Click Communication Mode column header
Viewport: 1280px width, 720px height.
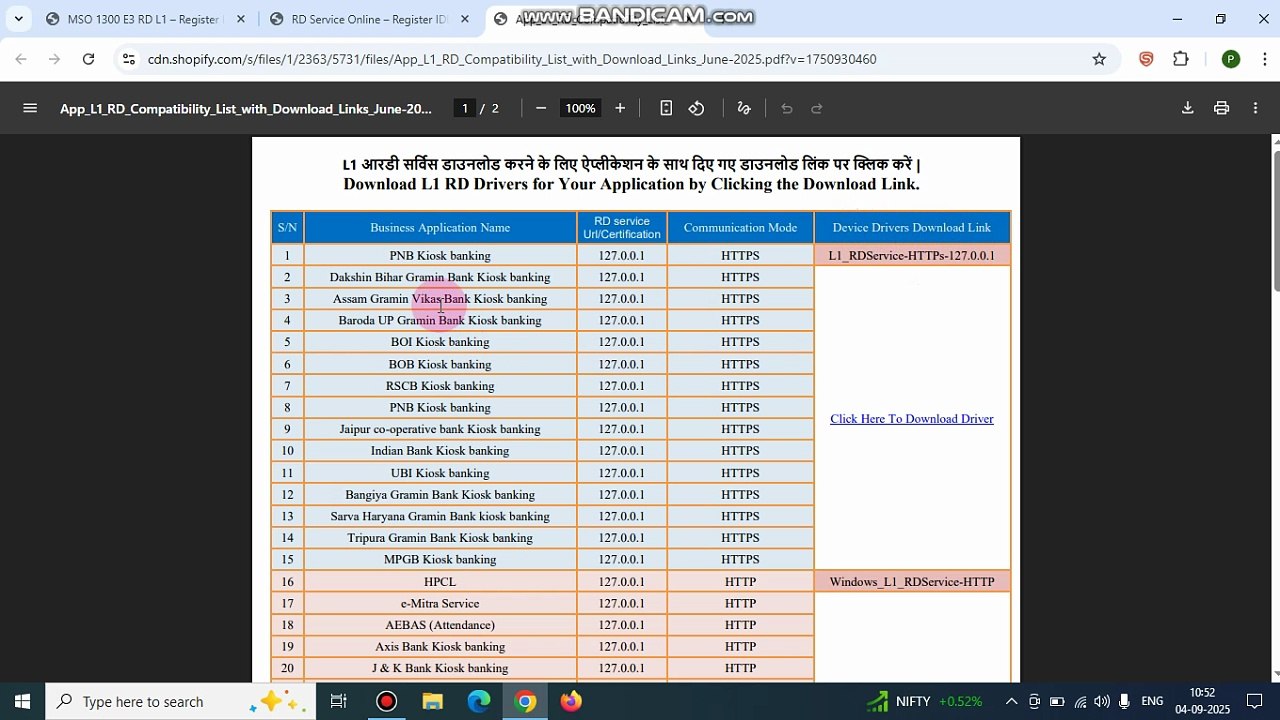740,228
